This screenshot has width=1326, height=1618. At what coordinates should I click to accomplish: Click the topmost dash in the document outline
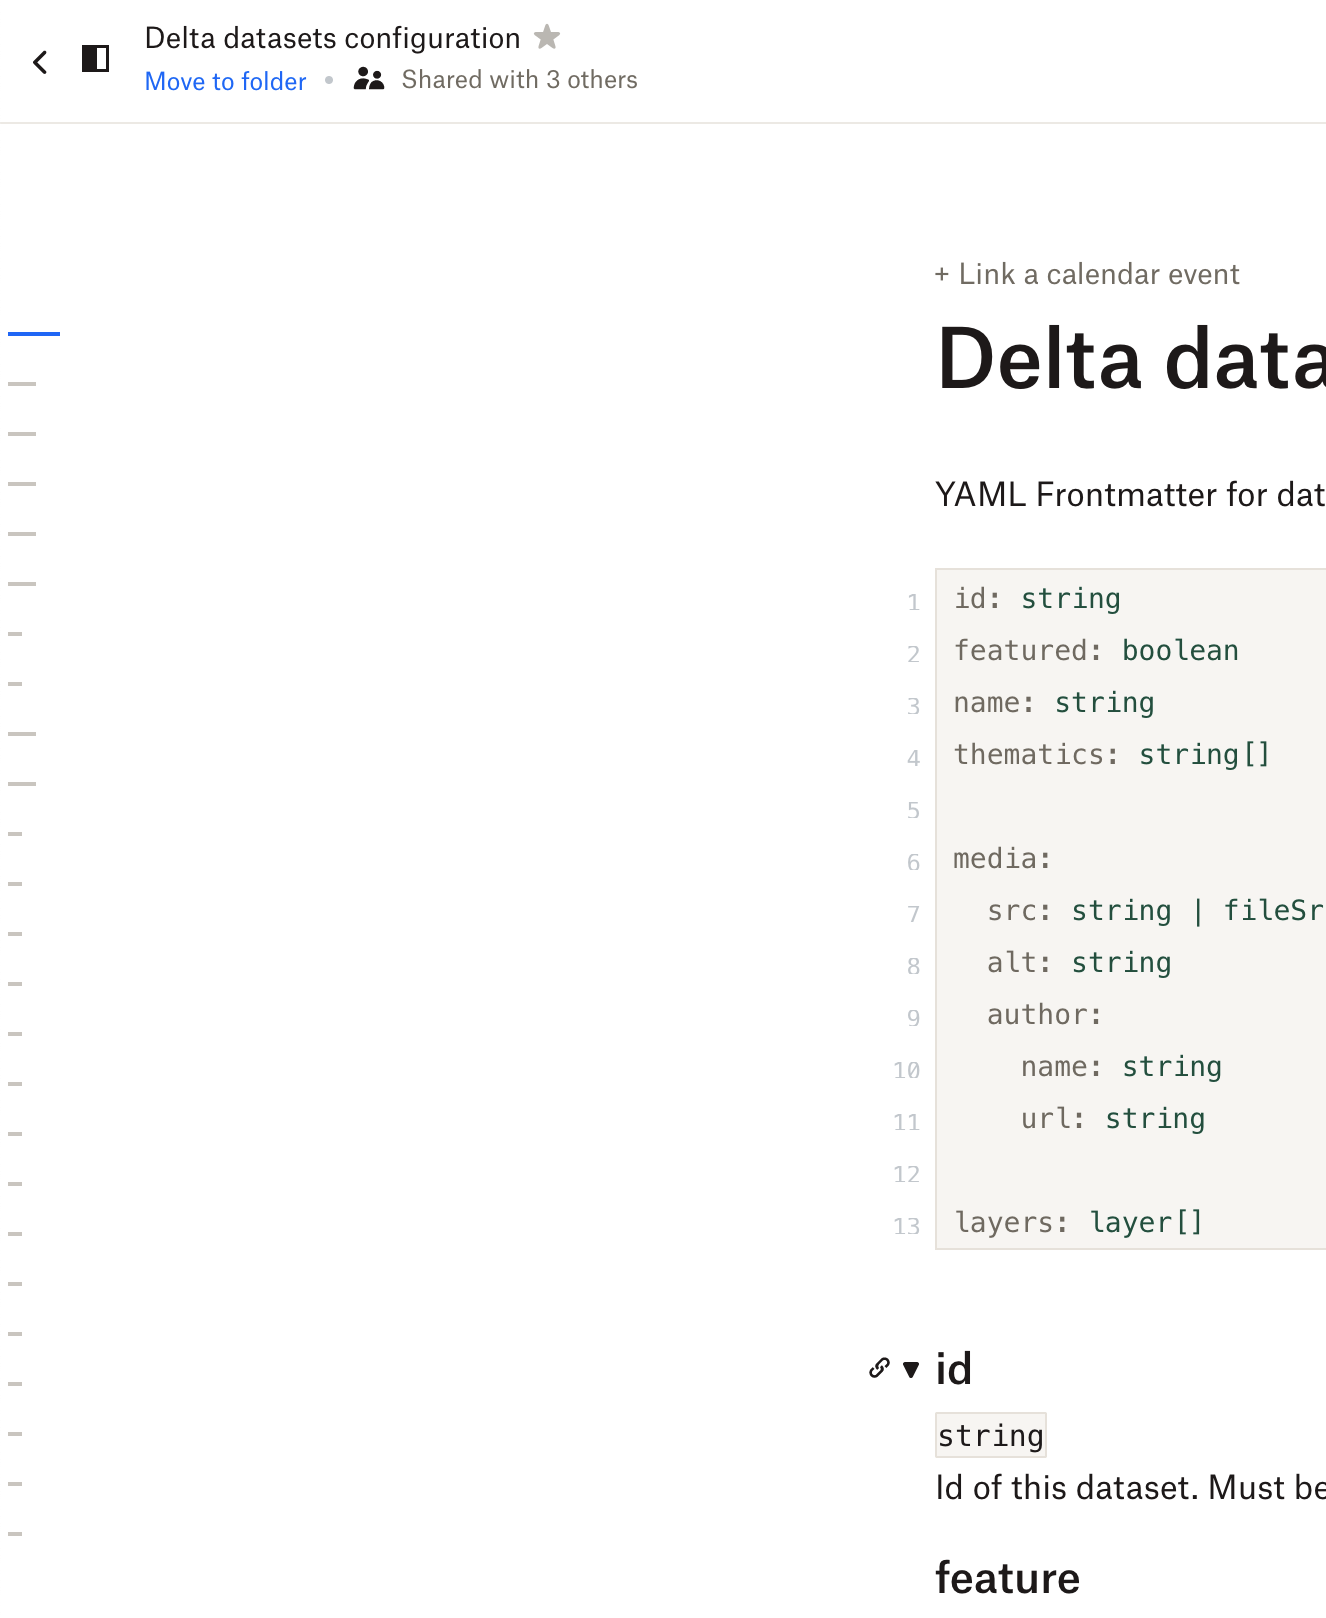(23, 383)
